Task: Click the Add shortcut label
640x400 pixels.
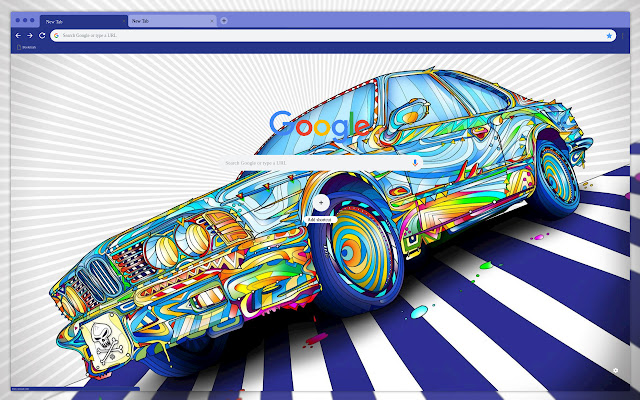Action: [320, 220]
